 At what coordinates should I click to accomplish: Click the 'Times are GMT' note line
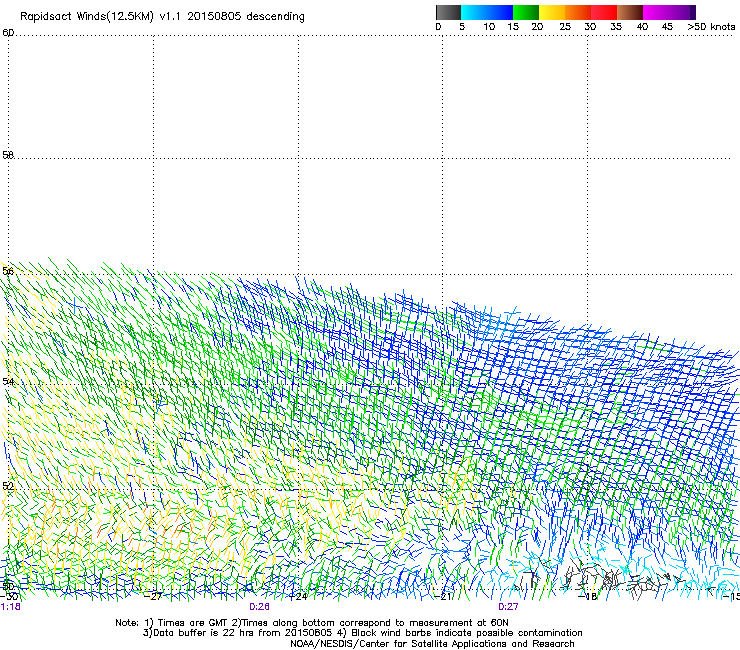coord(312,623)
